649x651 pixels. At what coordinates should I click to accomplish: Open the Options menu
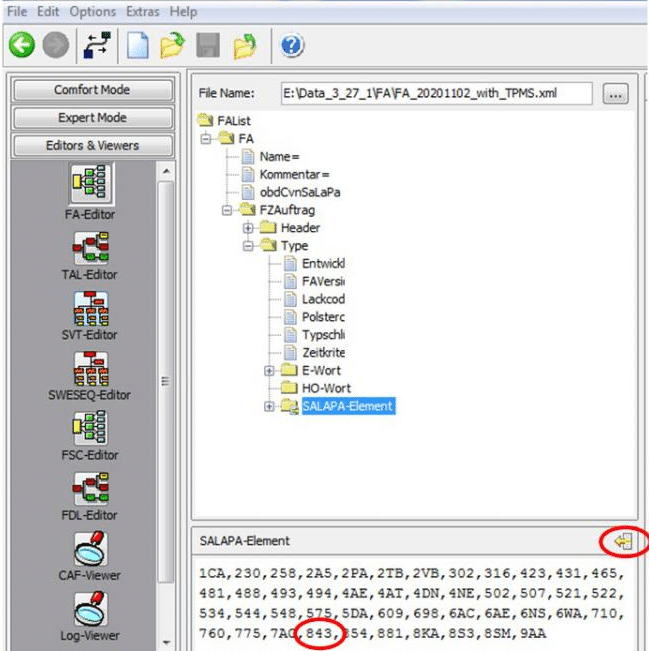coord(93,12)
